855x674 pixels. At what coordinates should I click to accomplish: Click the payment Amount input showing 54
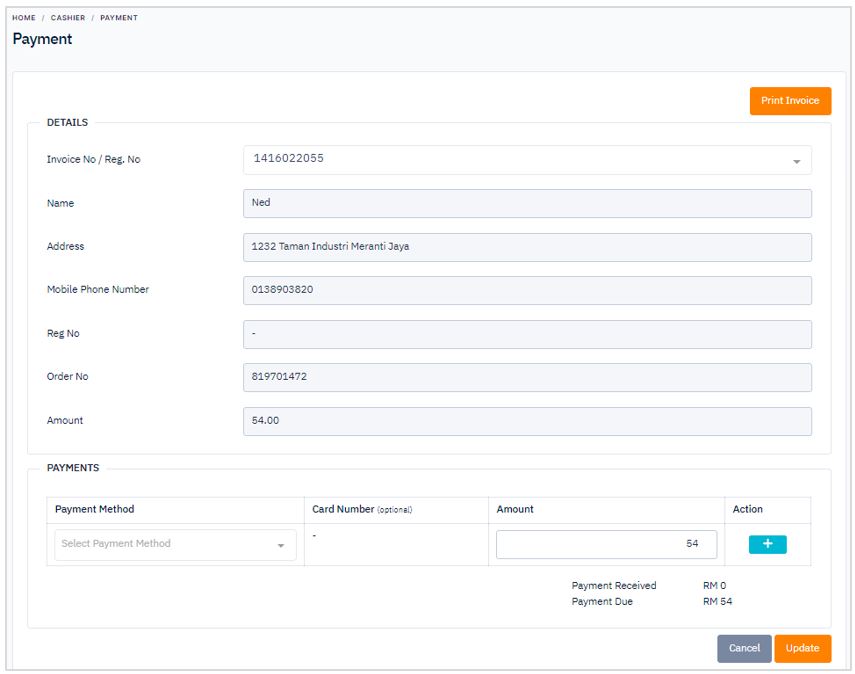(606, 544)
